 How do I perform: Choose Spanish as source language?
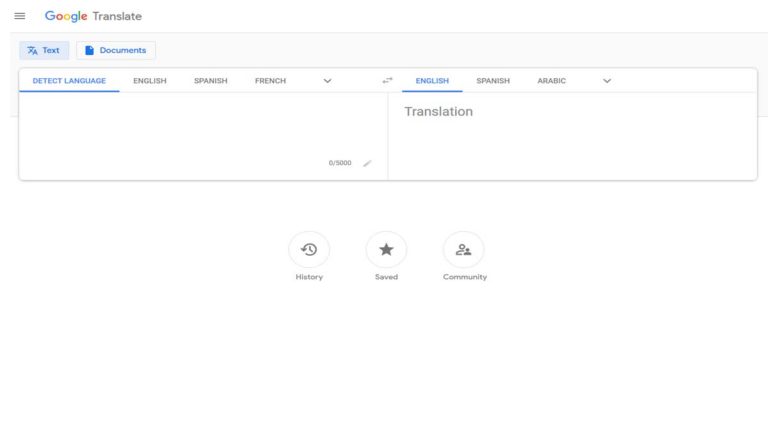point(211,81)
